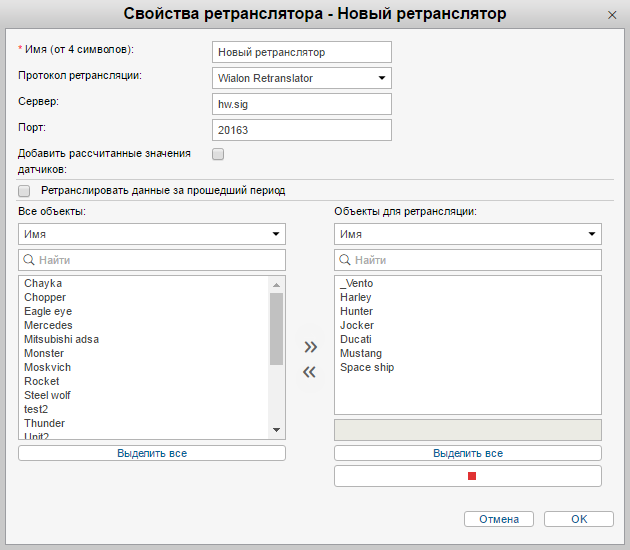Close the retranslator properties dialog

612,15
